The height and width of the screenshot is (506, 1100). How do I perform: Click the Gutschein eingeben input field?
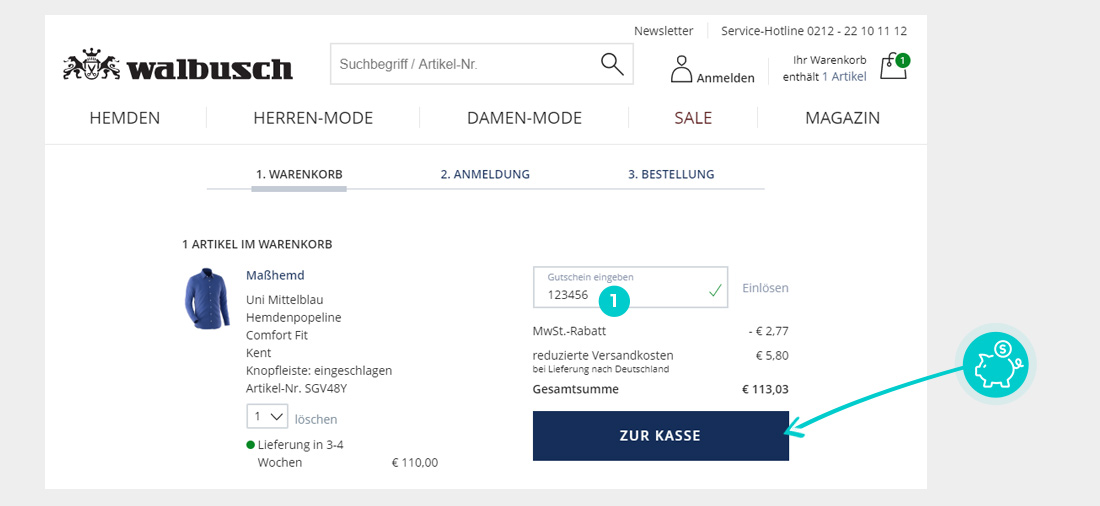pyautogui.click(x=620, y=289)
